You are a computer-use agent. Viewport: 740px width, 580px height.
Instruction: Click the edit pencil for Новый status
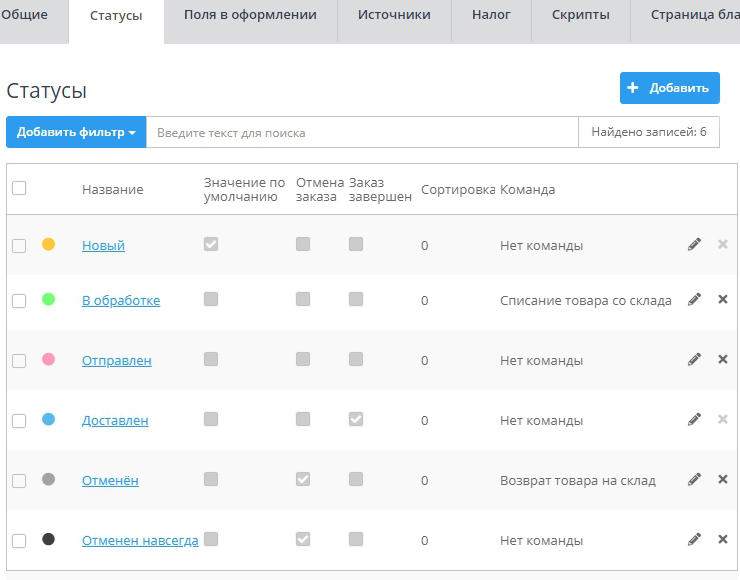pos(694,244)
